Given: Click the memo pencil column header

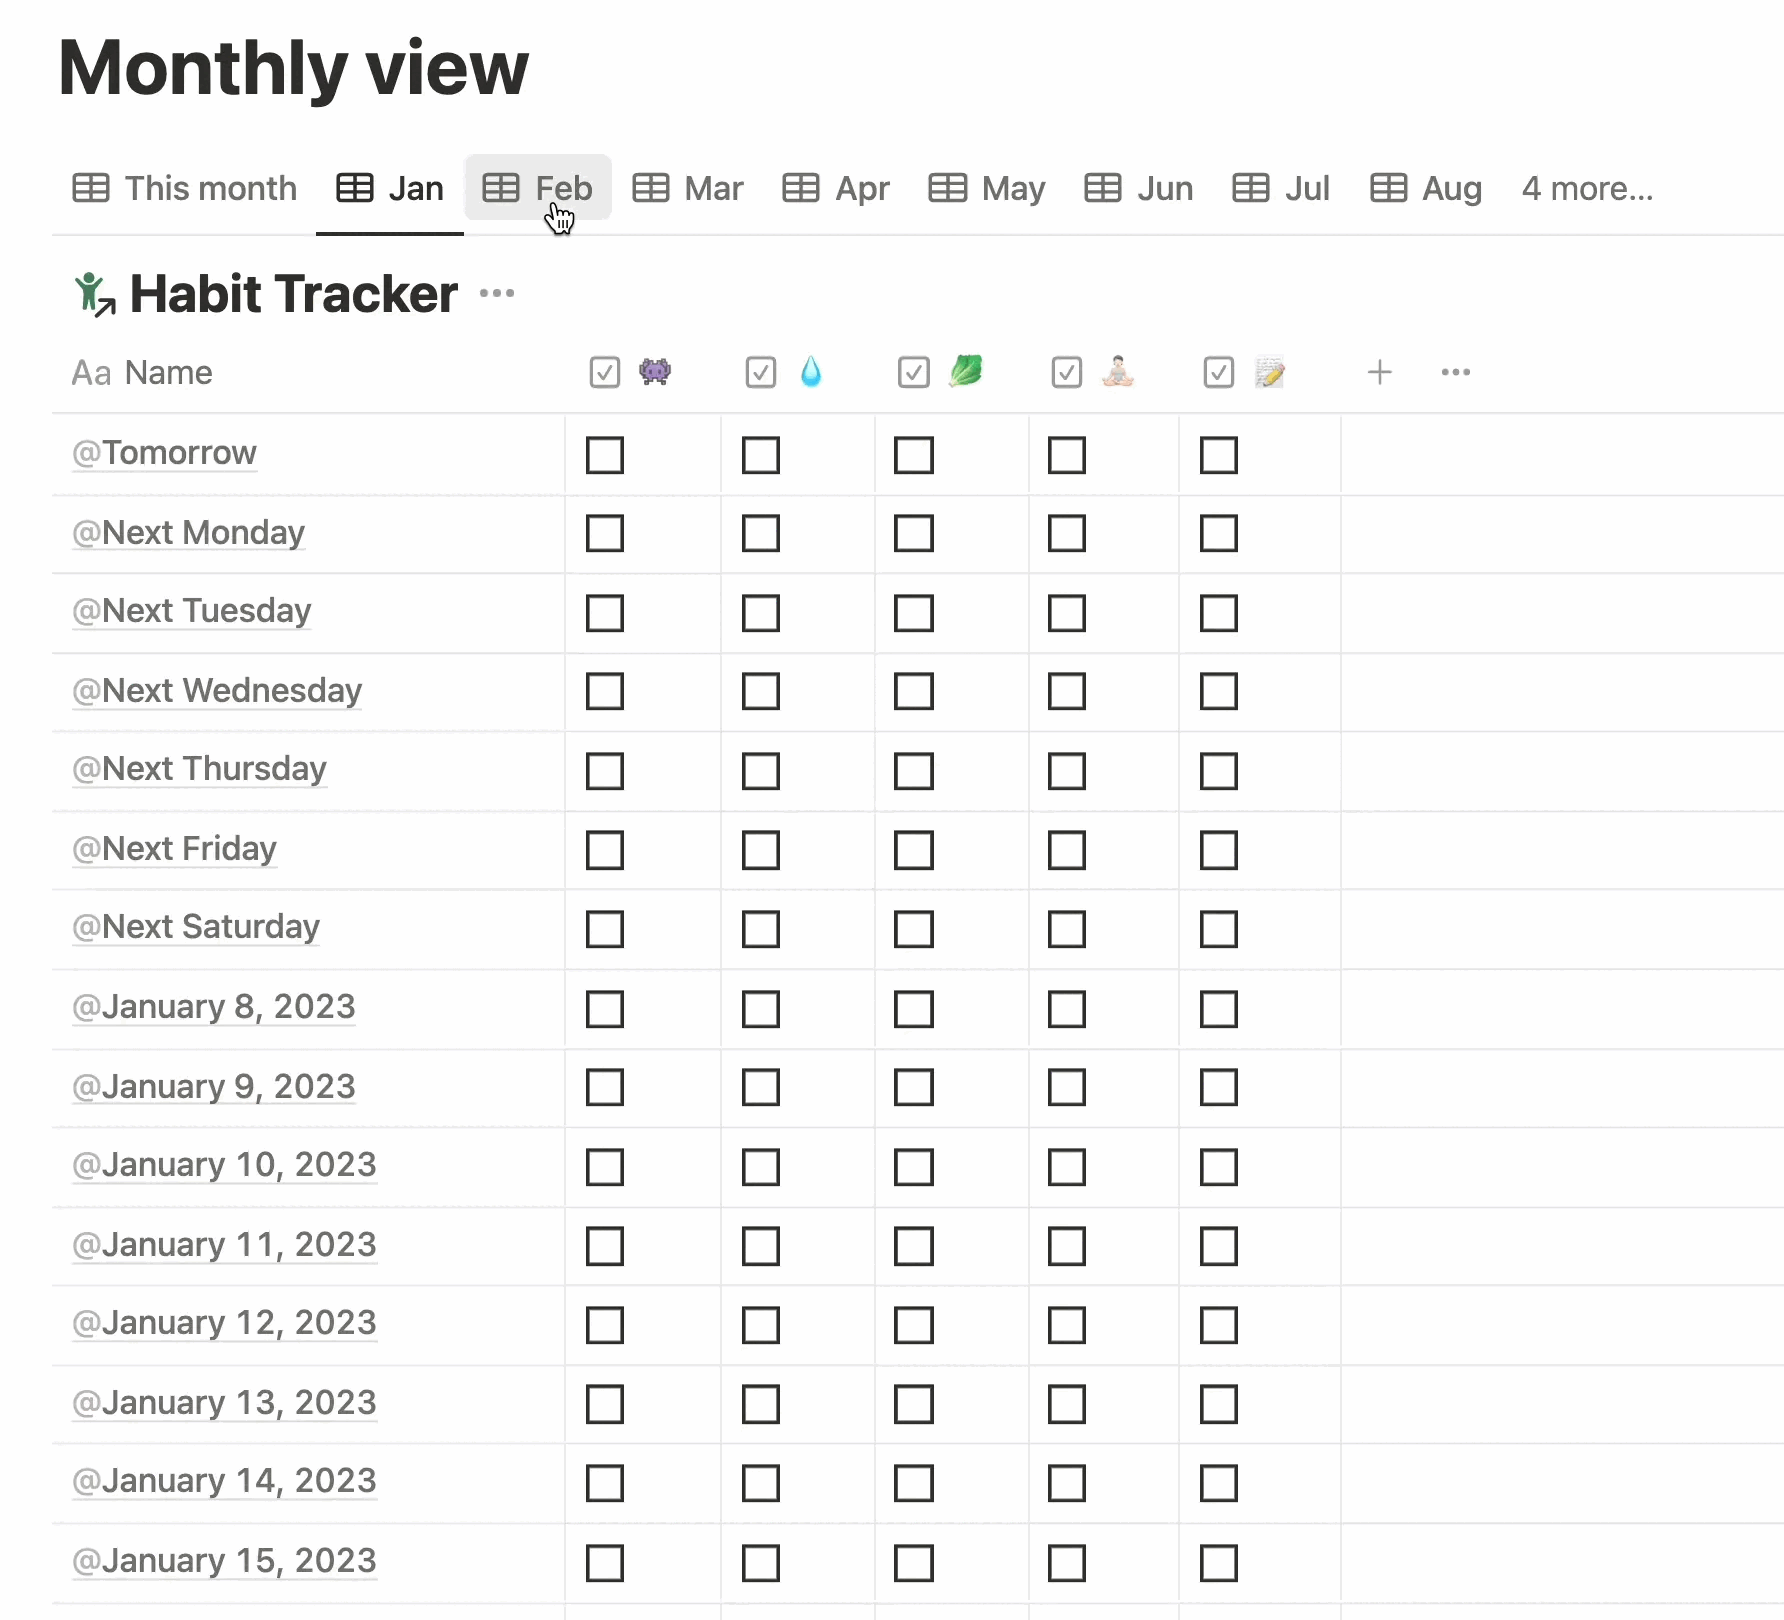Looking at the screenshot, I should 1245,372.
